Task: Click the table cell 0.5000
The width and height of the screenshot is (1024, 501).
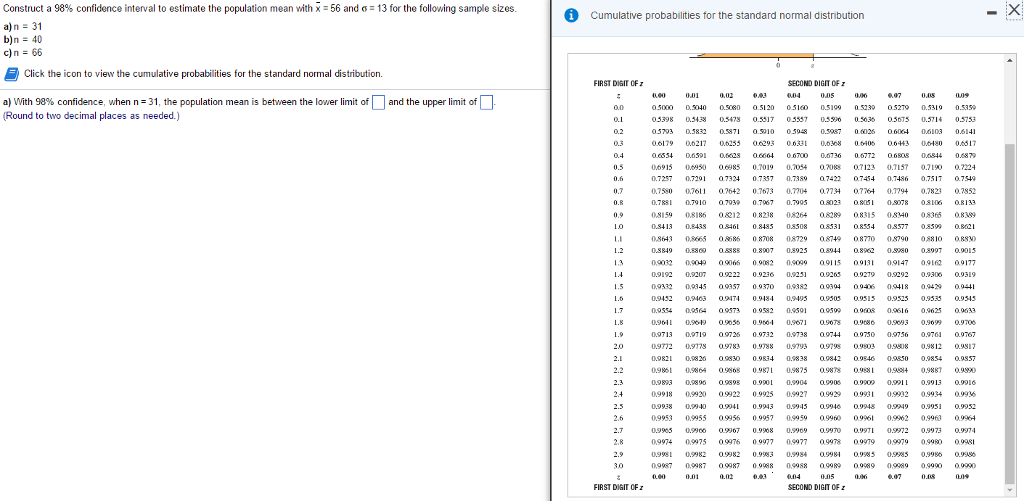Action: coord(662,108)
